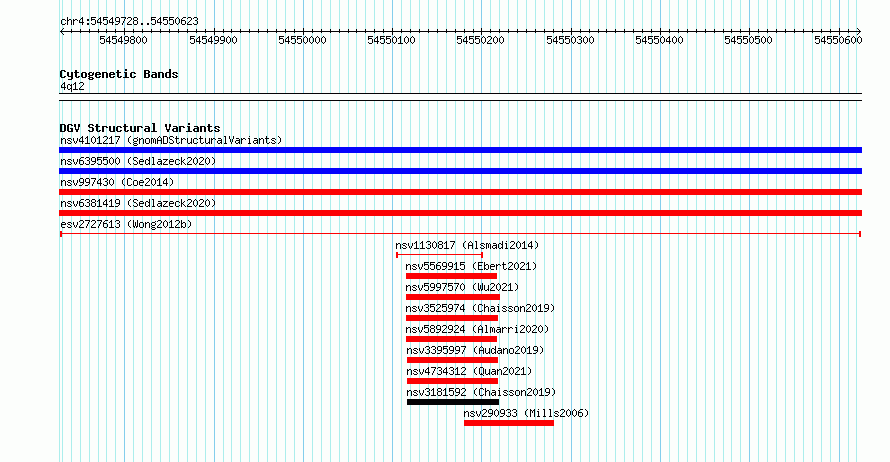Click the chr4:54549728..54550623 region label
This screenshot has height=462, width=890.
[129, 21]
